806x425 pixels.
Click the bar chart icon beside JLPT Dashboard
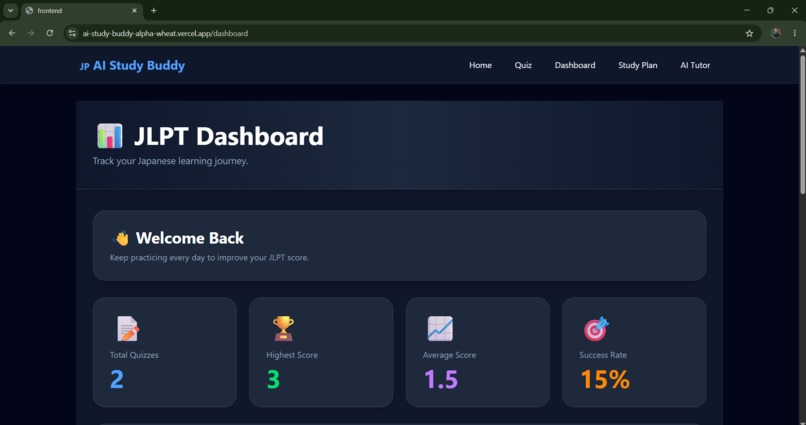point(109,136)
